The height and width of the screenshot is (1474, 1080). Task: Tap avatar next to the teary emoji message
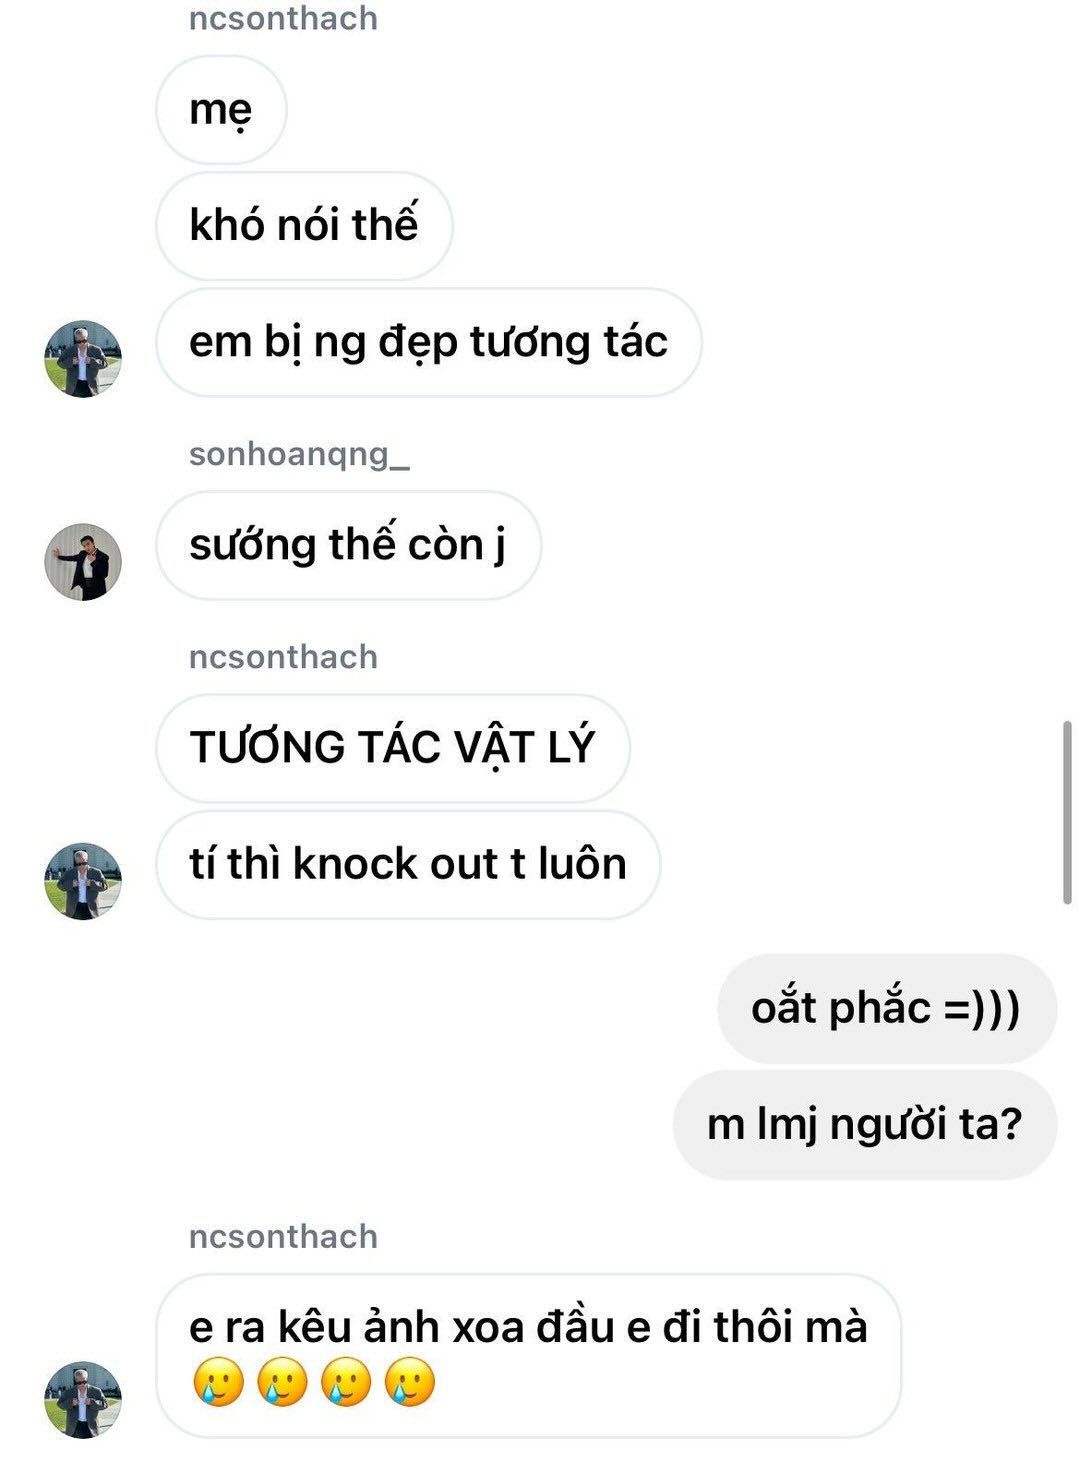point(83,1400)
